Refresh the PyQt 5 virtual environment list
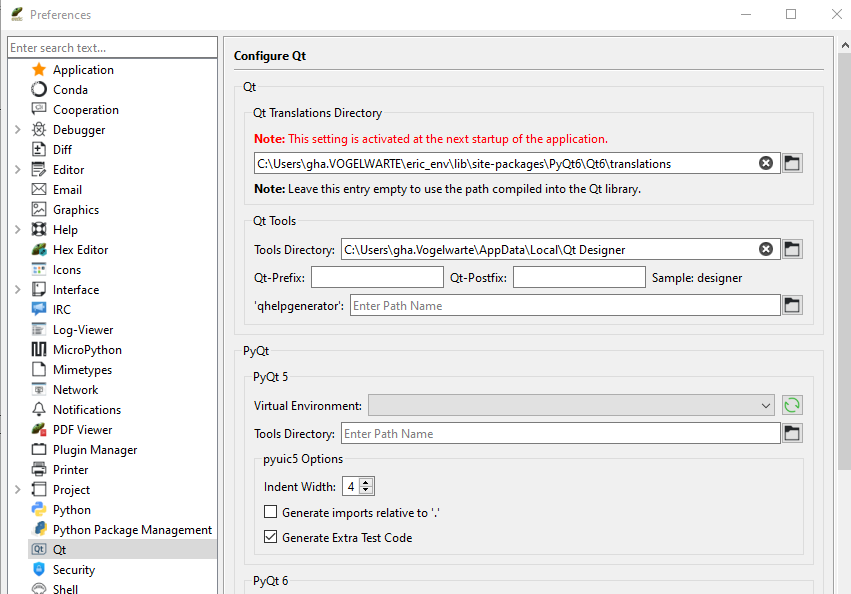The width and height of the screenshot is (851, 594). pos(792,405)
